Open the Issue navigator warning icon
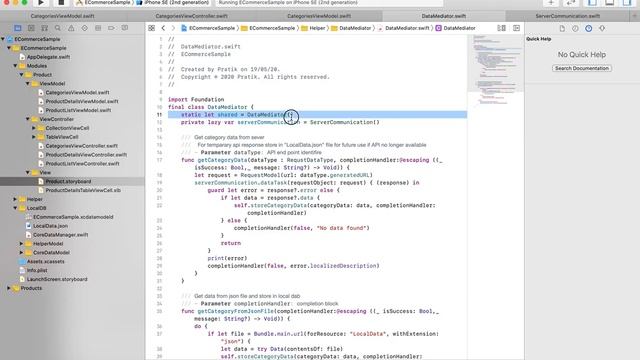Image resolution: width=640 pixels, height=360 pixels. [71, 28]
